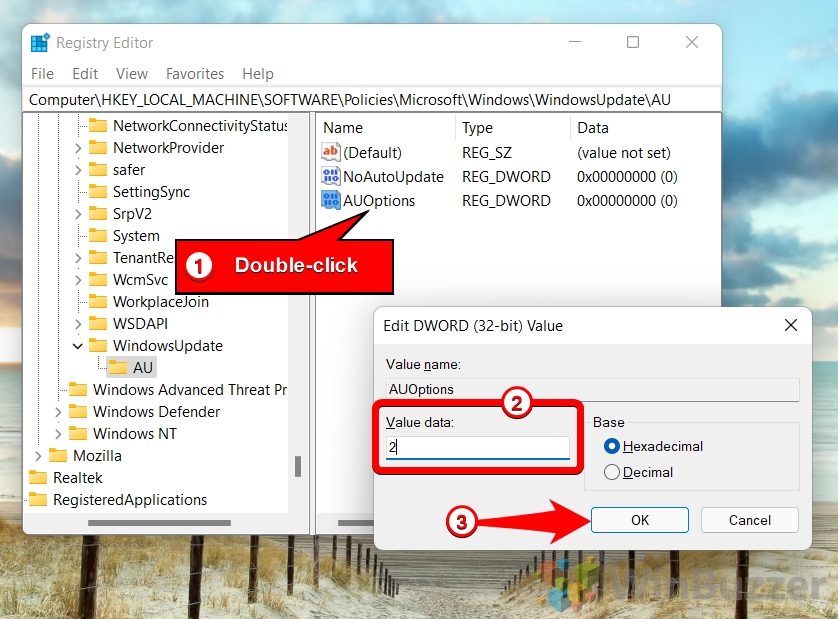Screen dimensions: 838x619
Task: Click the Registry Editor app icon
Action: pyautogui.click(x=40, y=43)
